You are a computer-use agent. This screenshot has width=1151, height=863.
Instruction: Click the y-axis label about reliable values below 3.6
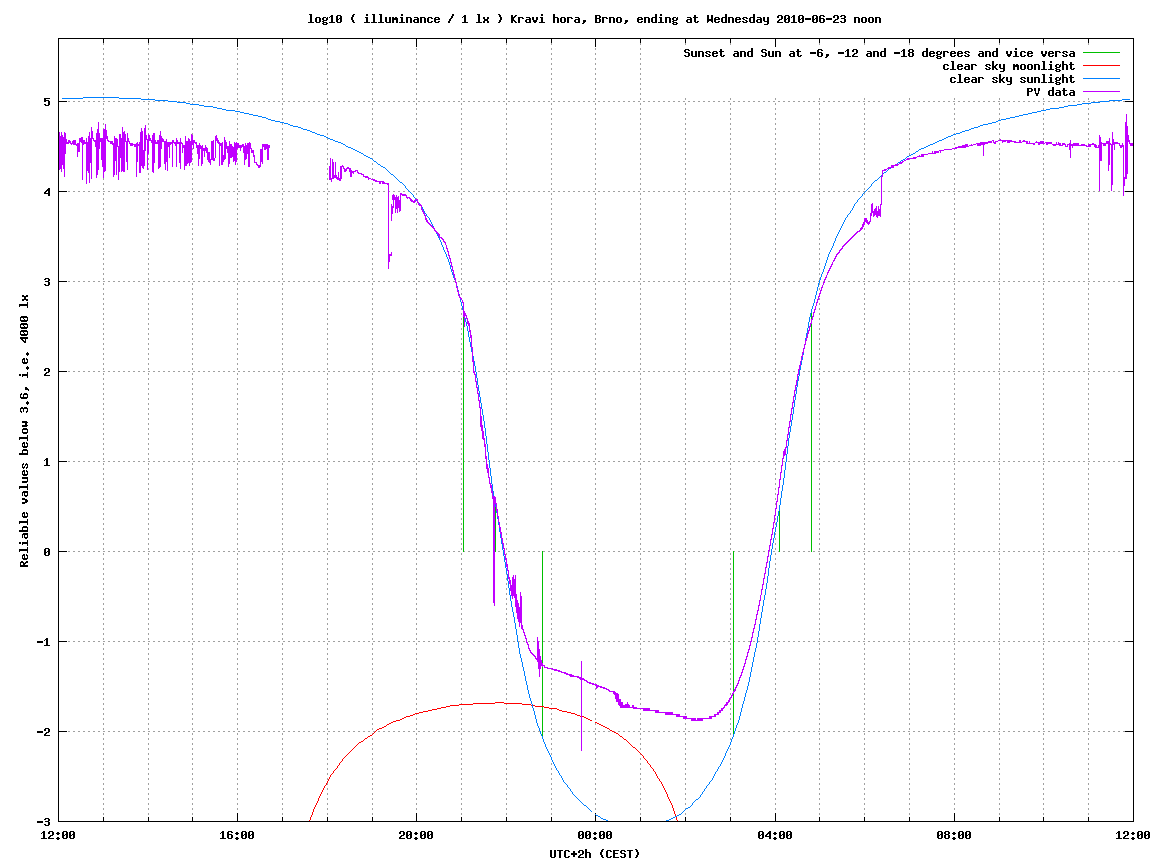25,431
